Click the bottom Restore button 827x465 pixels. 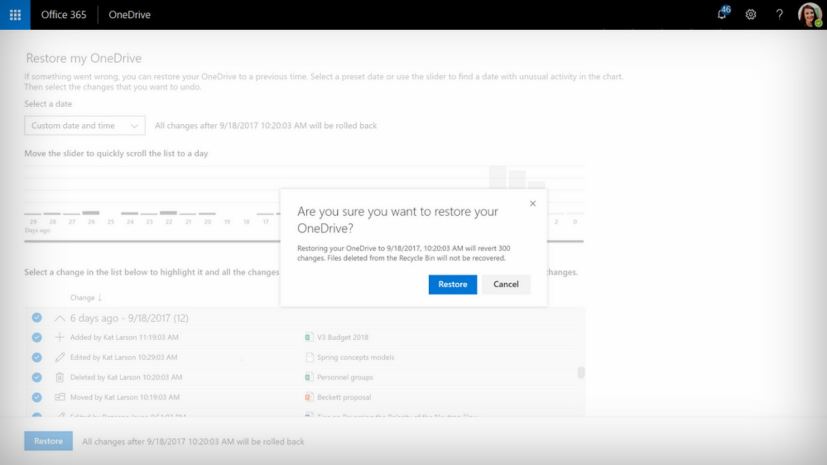48,441
